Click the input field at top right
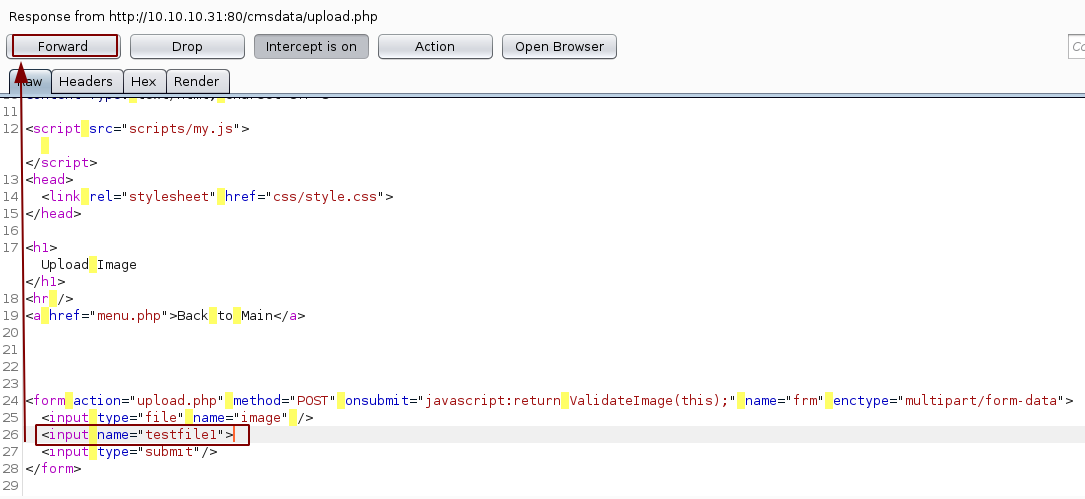 (x=1077, y=46)
